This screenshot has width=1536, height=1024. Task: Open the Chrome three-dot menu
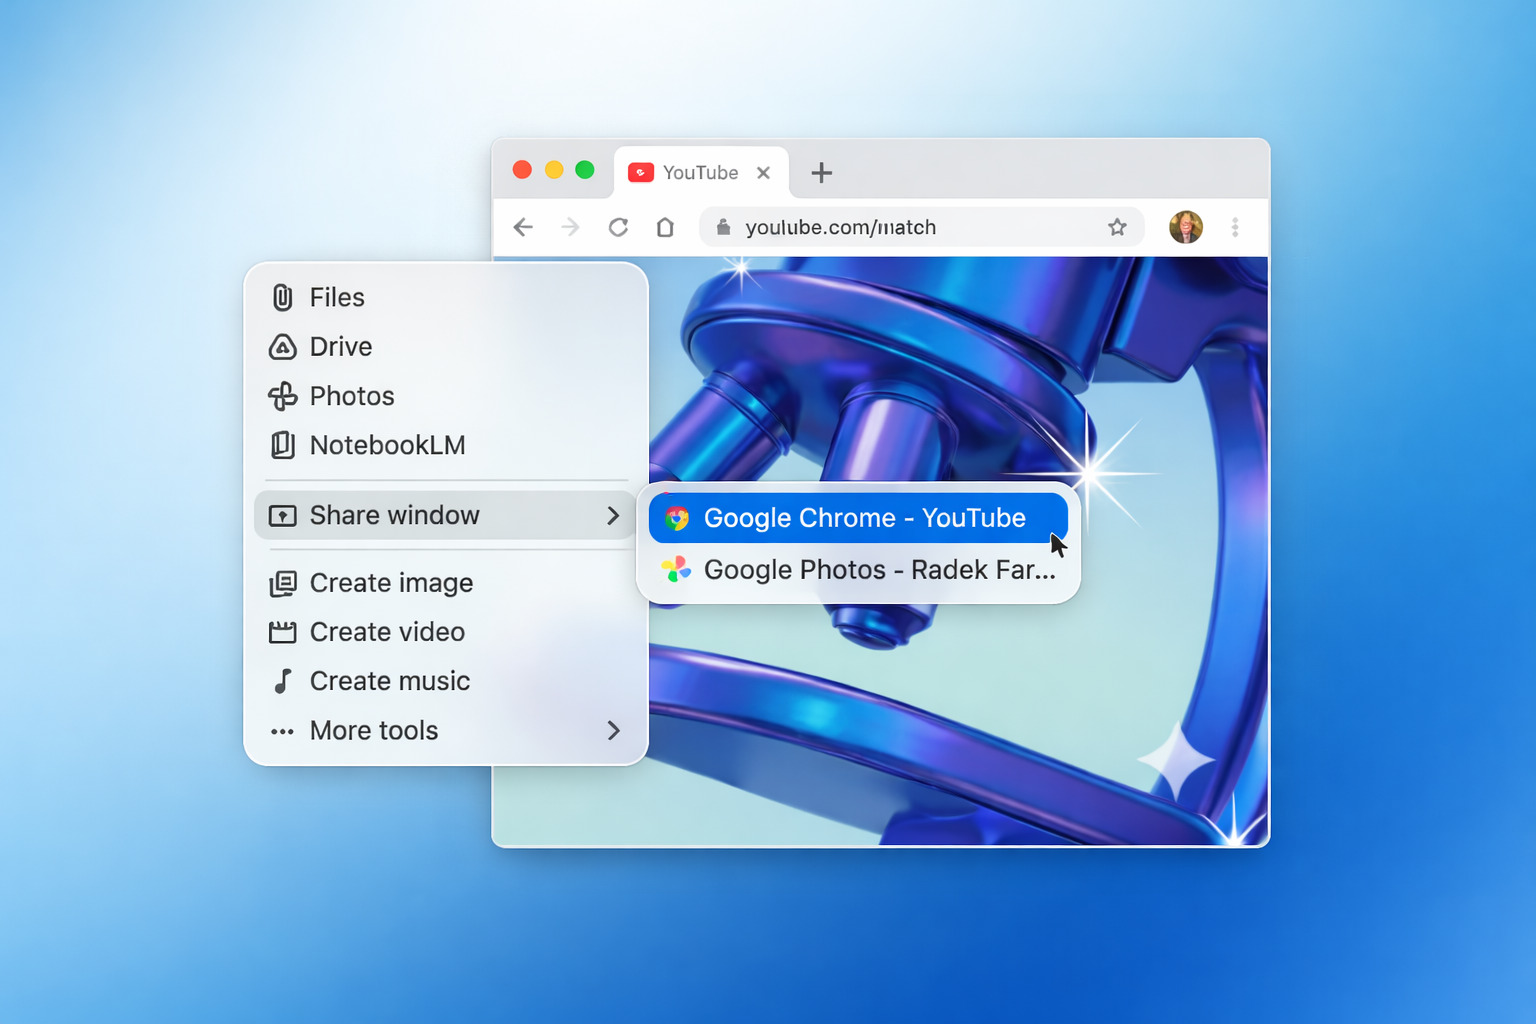point(1235,227)
